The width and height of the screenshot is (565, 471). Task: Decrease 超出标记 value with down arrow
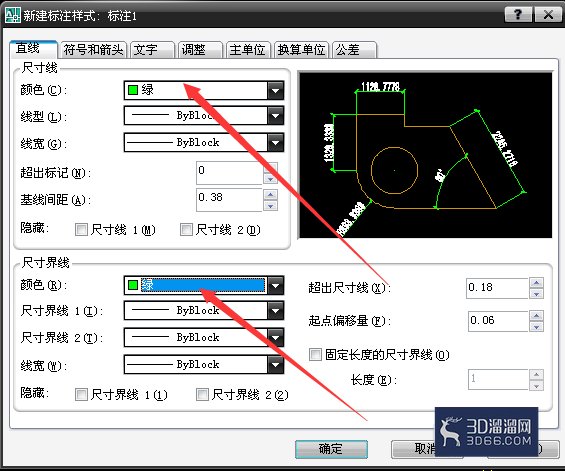point(271,179)
